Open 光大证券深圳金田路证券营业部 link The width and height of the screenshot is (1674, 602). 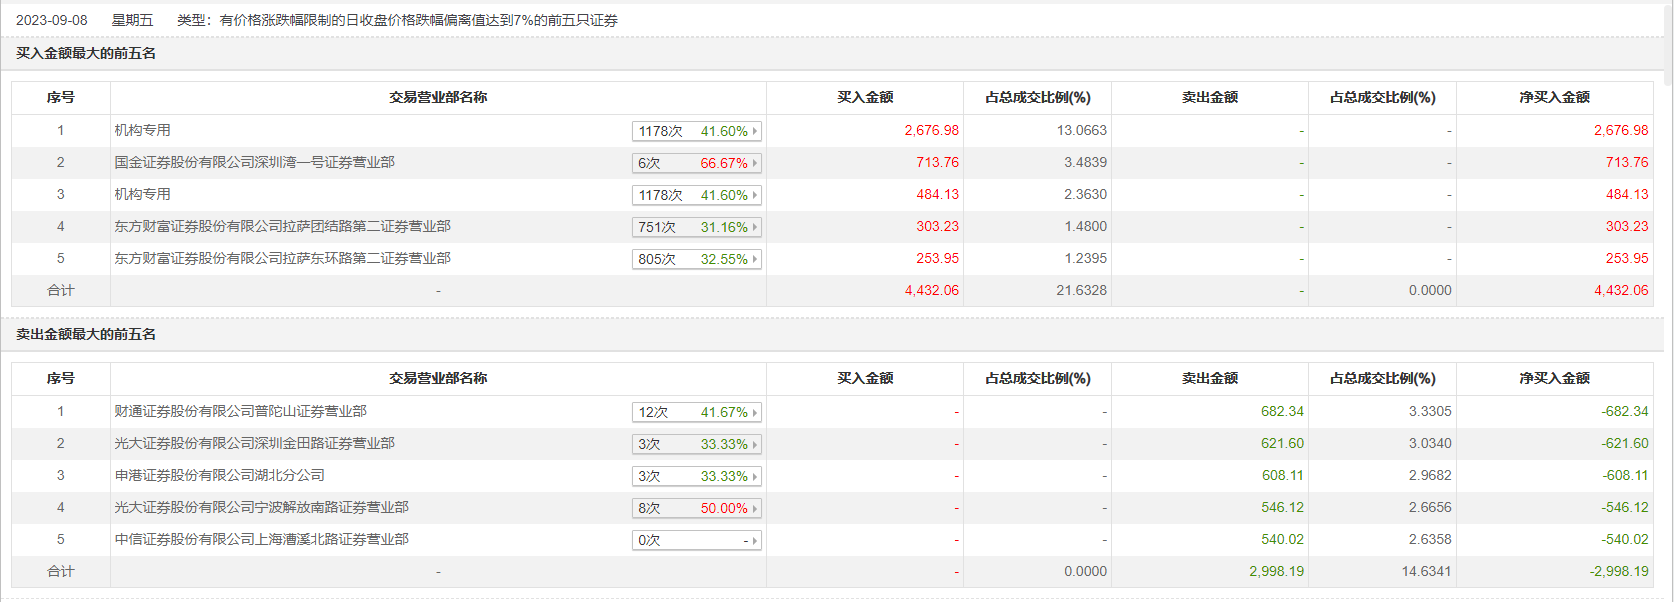tap(254, 443)
